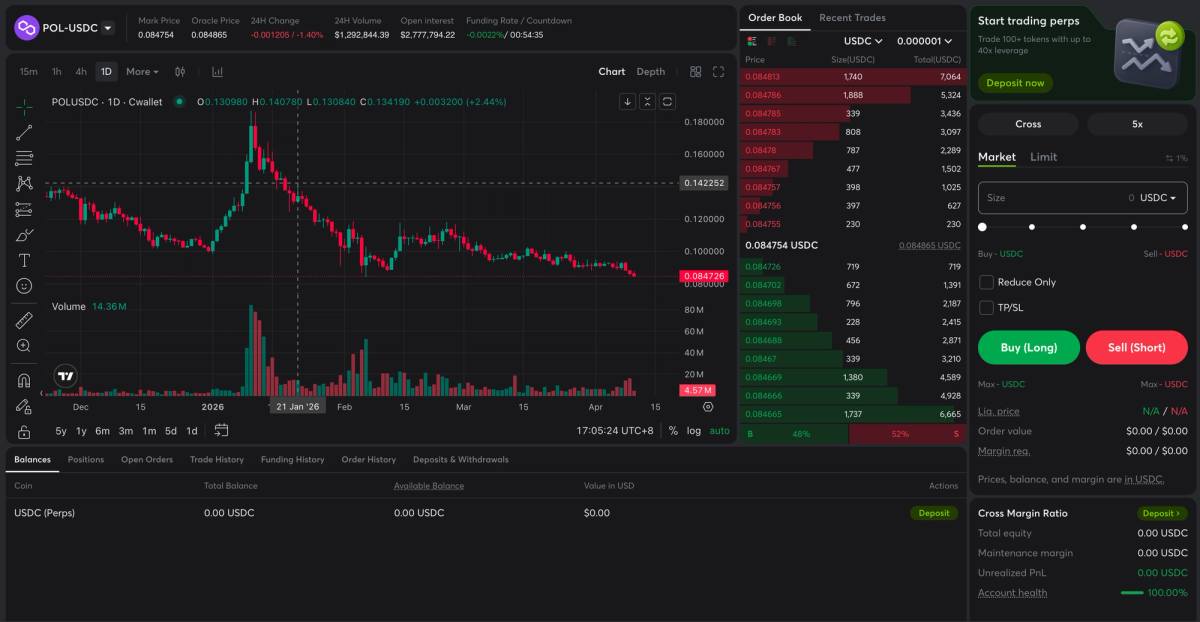
Task: Expand the More timeframes dropdown
Action: coord(142,72)
